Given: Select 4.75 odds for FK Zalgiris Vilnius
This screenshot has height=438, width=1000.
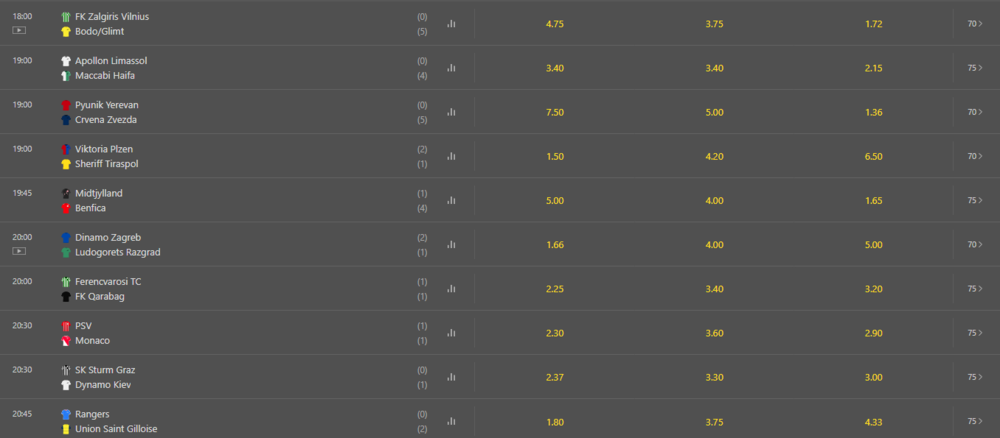Looking at the screenshot, I should tap(556, 23).
